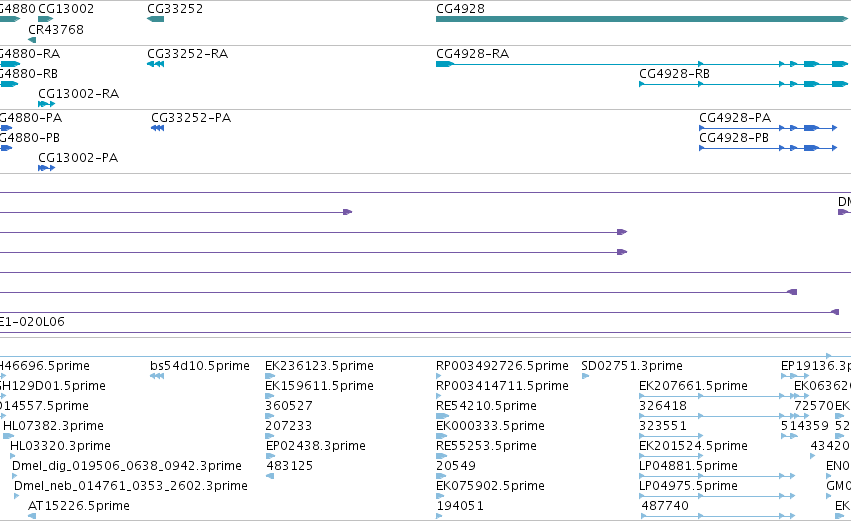Select EST HL03320.3prime
The image size is (851, 521).
tap(60, 446)
